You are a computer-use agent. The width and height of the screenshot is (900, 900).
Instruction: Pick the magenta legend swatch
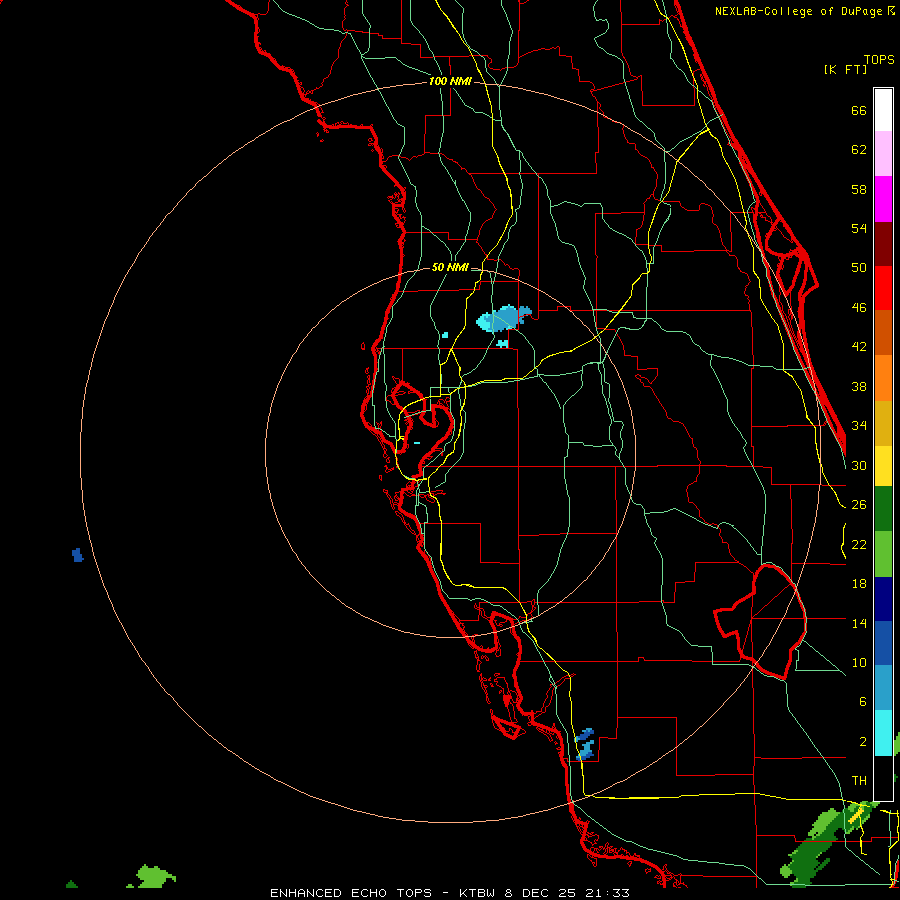point(883,199)
